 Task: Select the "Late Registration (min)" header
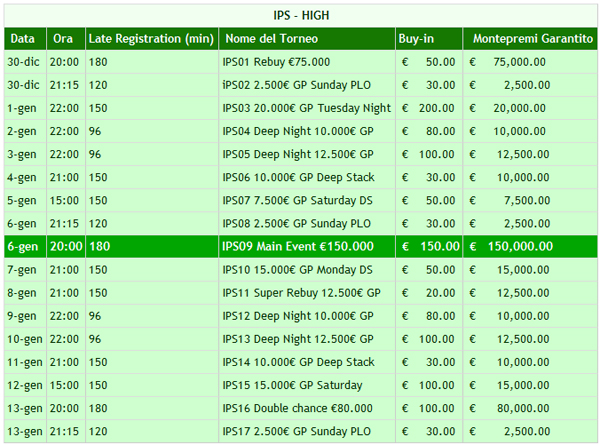(152, 39)
